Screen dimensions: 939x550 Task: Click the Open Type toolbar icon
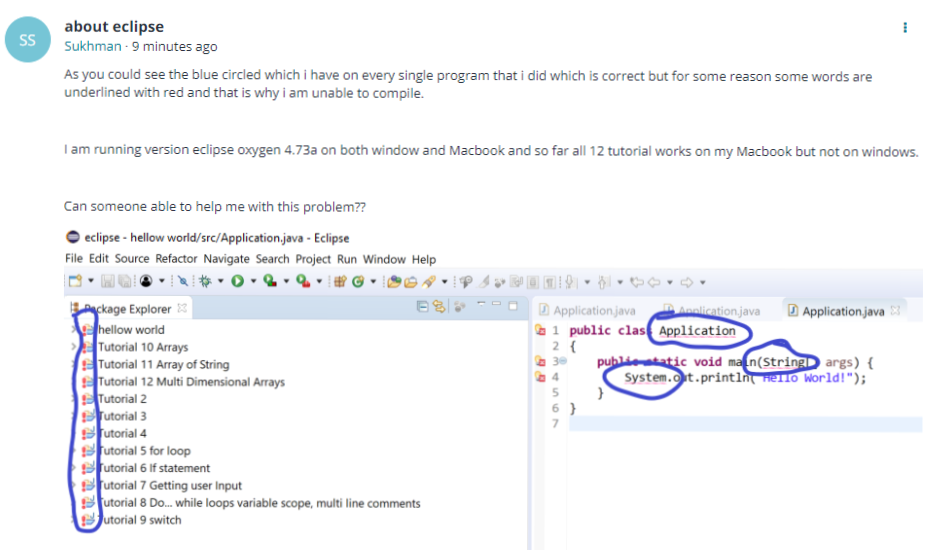coord(394,282)
